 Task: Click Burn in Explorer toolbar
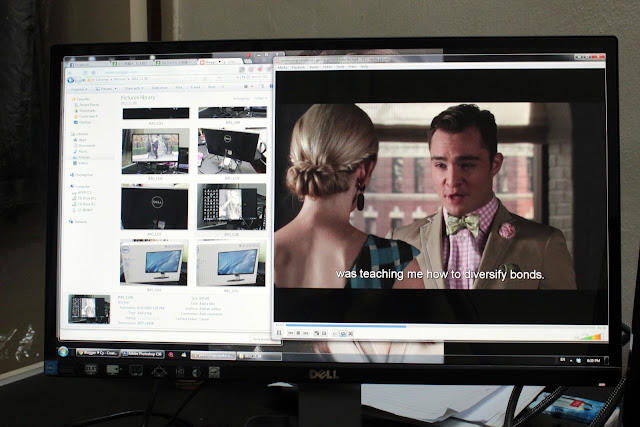coord(211,87)
